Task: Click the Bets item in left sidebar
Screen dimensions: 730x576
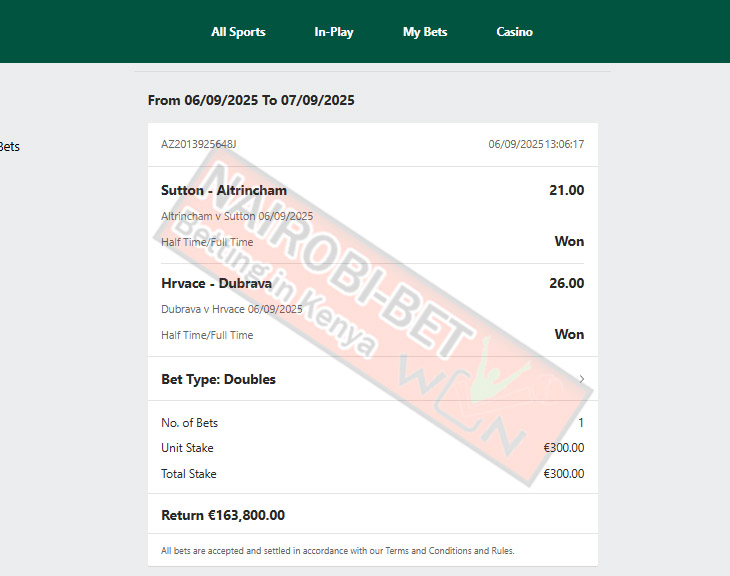Action: 10,147
